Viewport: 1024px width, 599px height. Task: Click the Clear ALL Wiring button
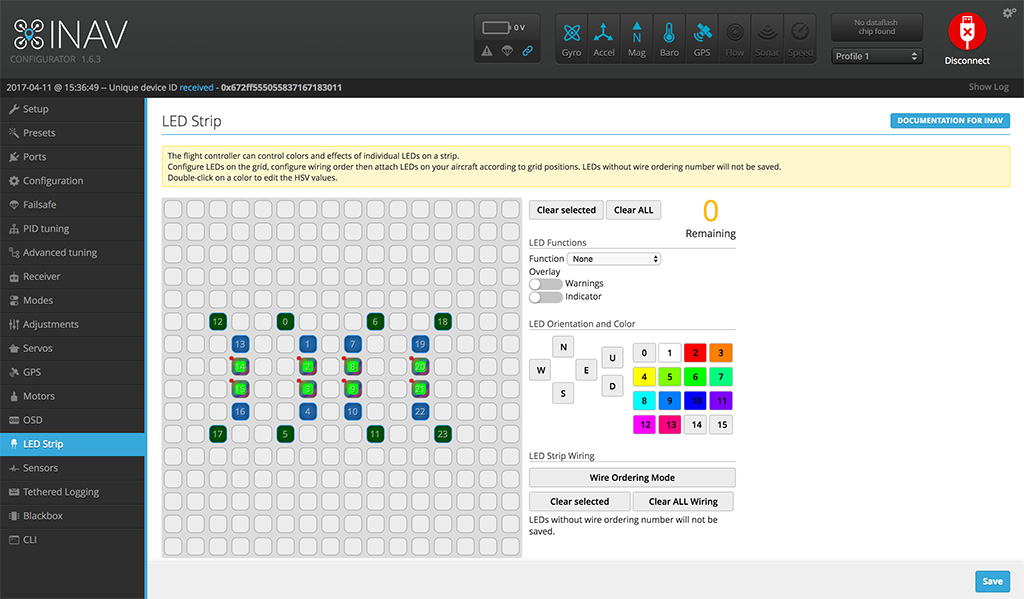point(683,502)
